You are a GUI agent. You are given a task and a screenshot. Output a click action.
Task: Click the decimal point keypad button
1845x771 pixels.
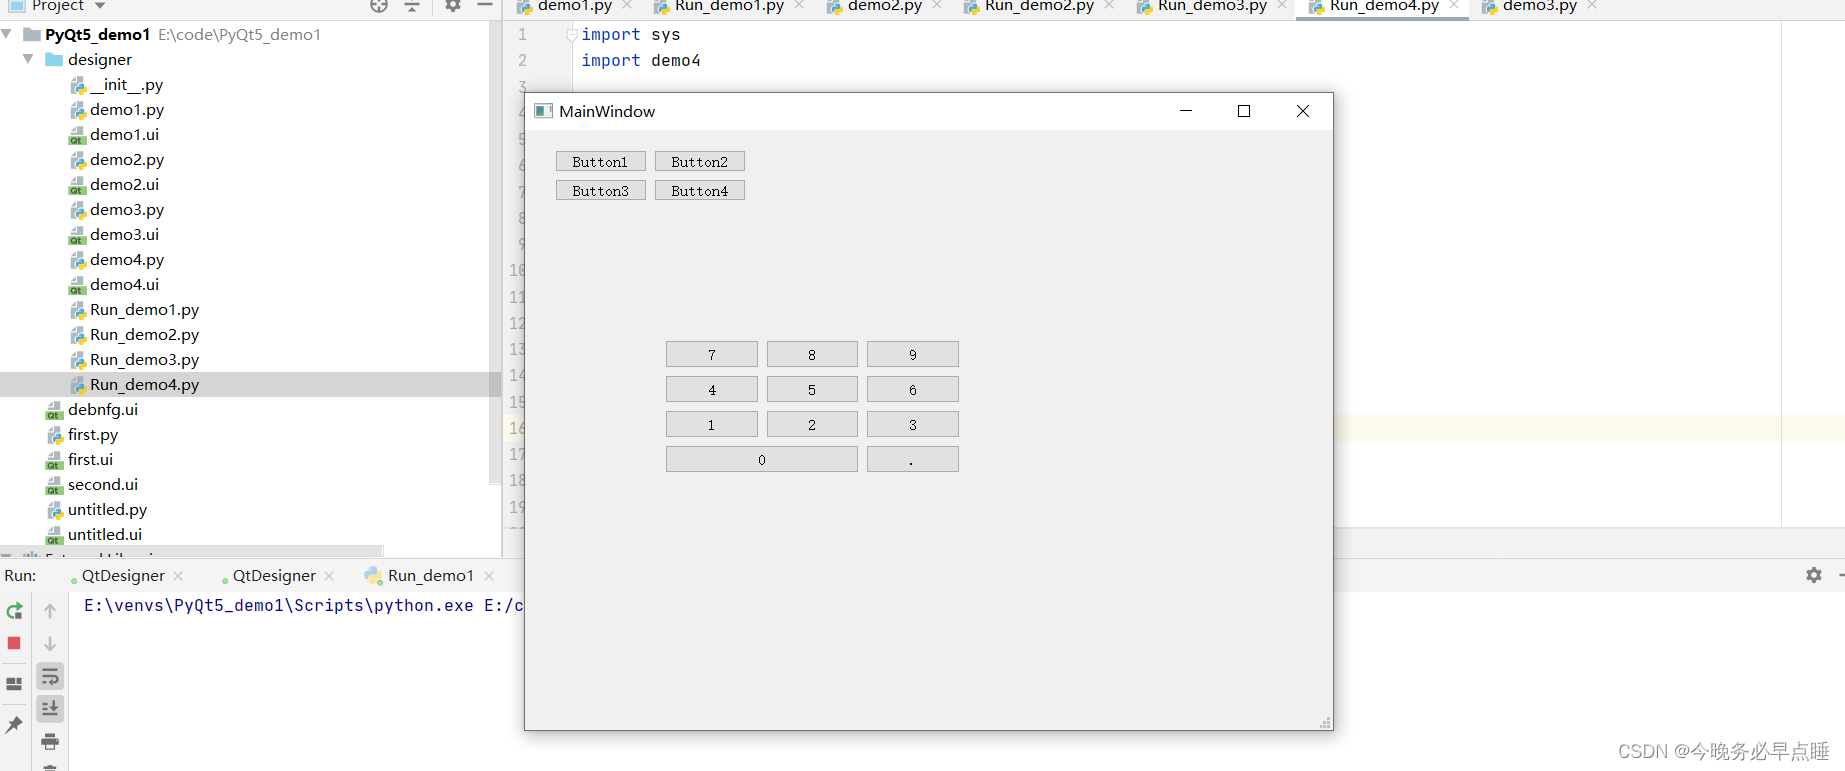[x=913, y=460]
